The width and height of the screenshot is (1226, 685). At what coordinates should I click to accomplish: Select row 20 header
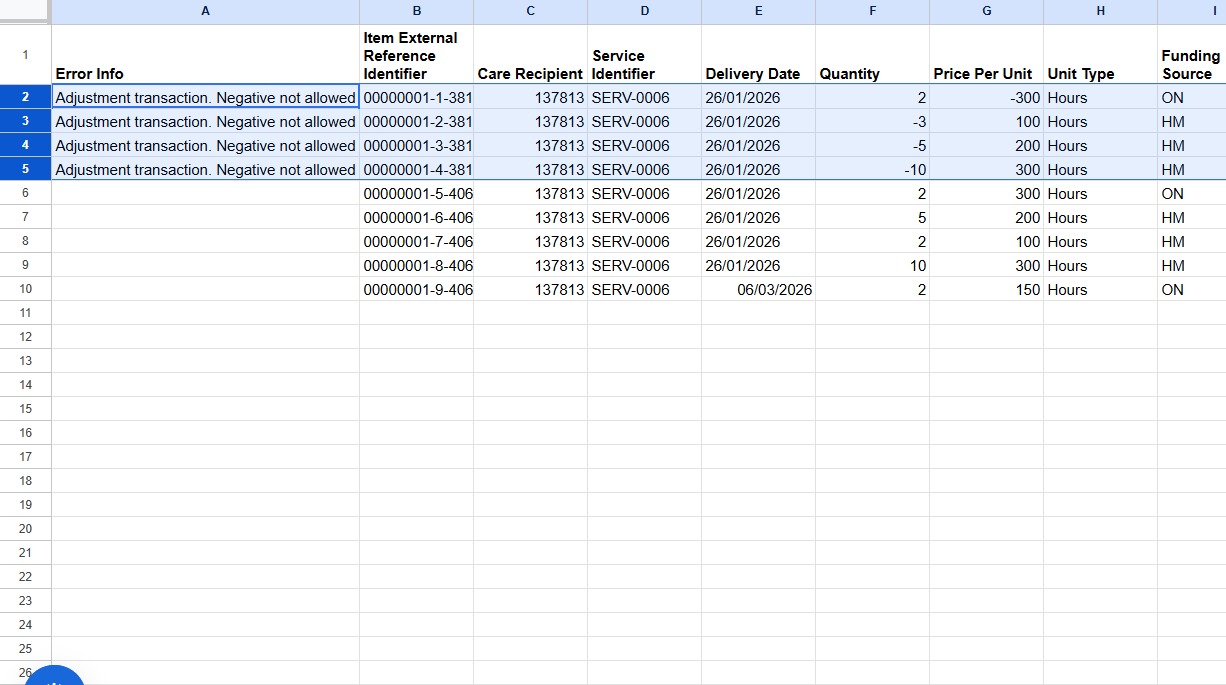[25, 529]
